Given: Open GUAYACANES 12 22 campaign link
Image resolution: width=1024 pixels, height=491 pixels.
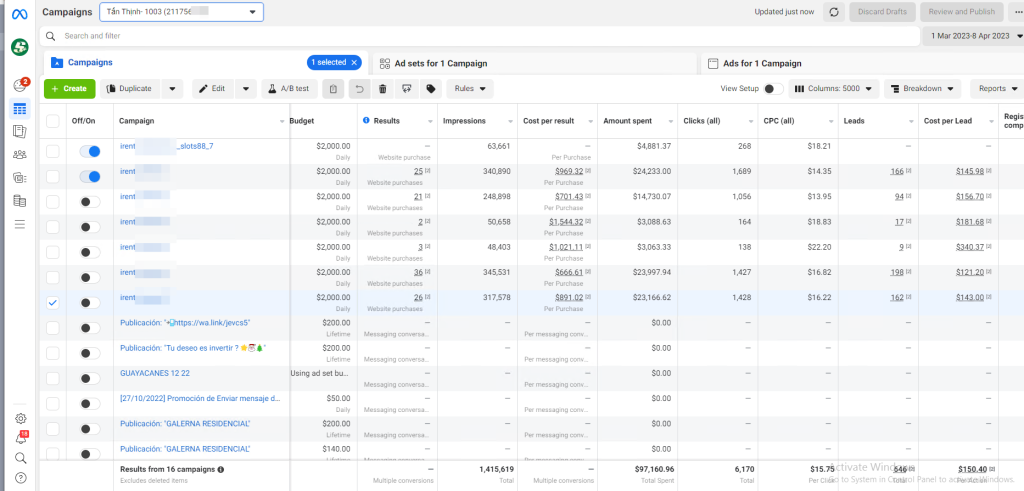Looking at the screenshot, I should [x=155, y=373].
